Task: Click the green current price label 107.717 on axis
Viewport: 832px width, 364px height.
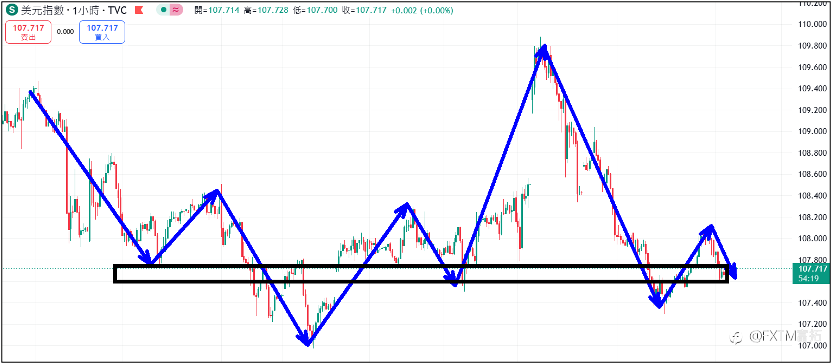Action: 813,270
